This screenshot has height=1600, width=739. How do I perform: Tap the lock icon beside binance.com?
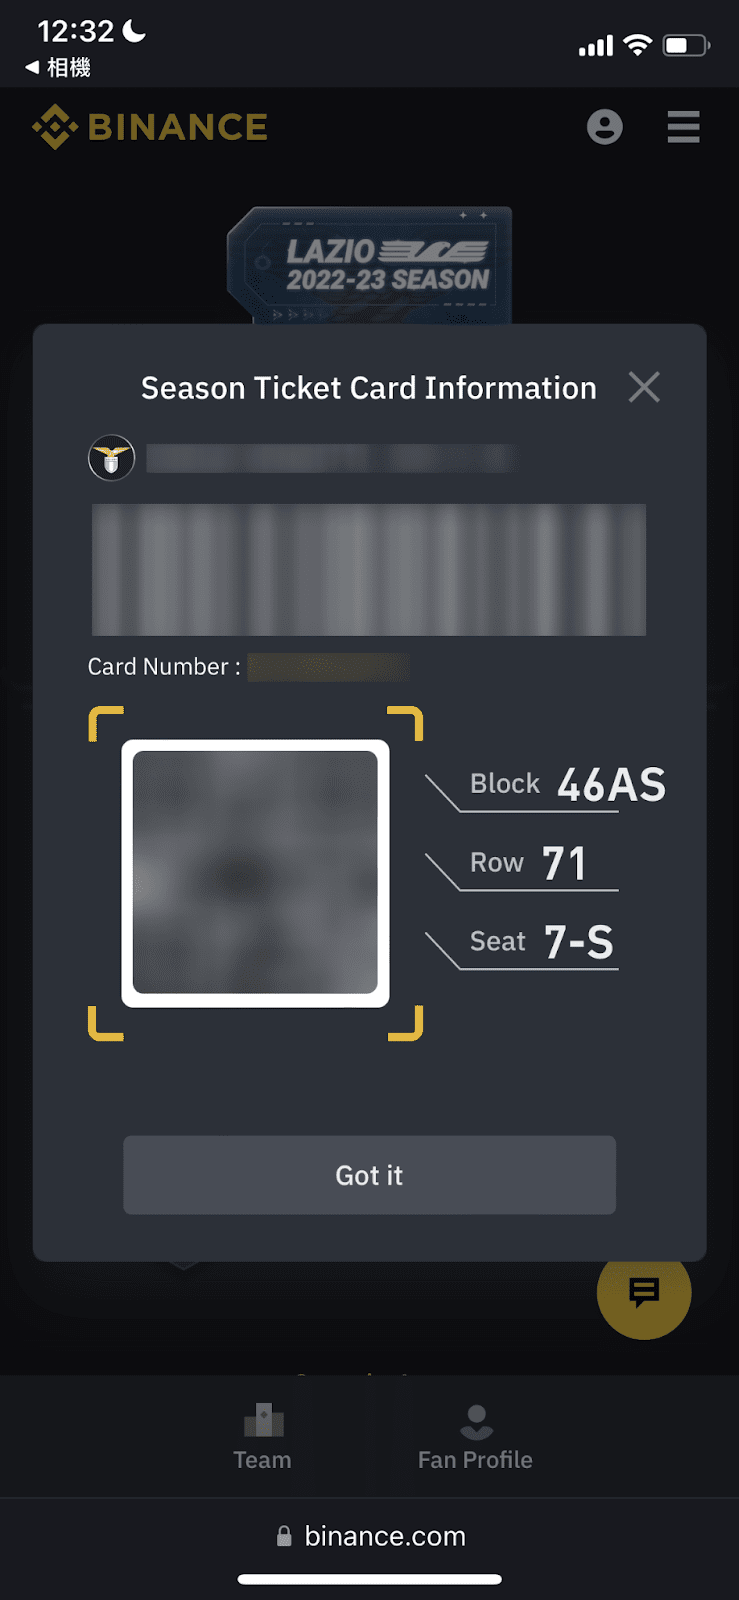pos(284,1536)
